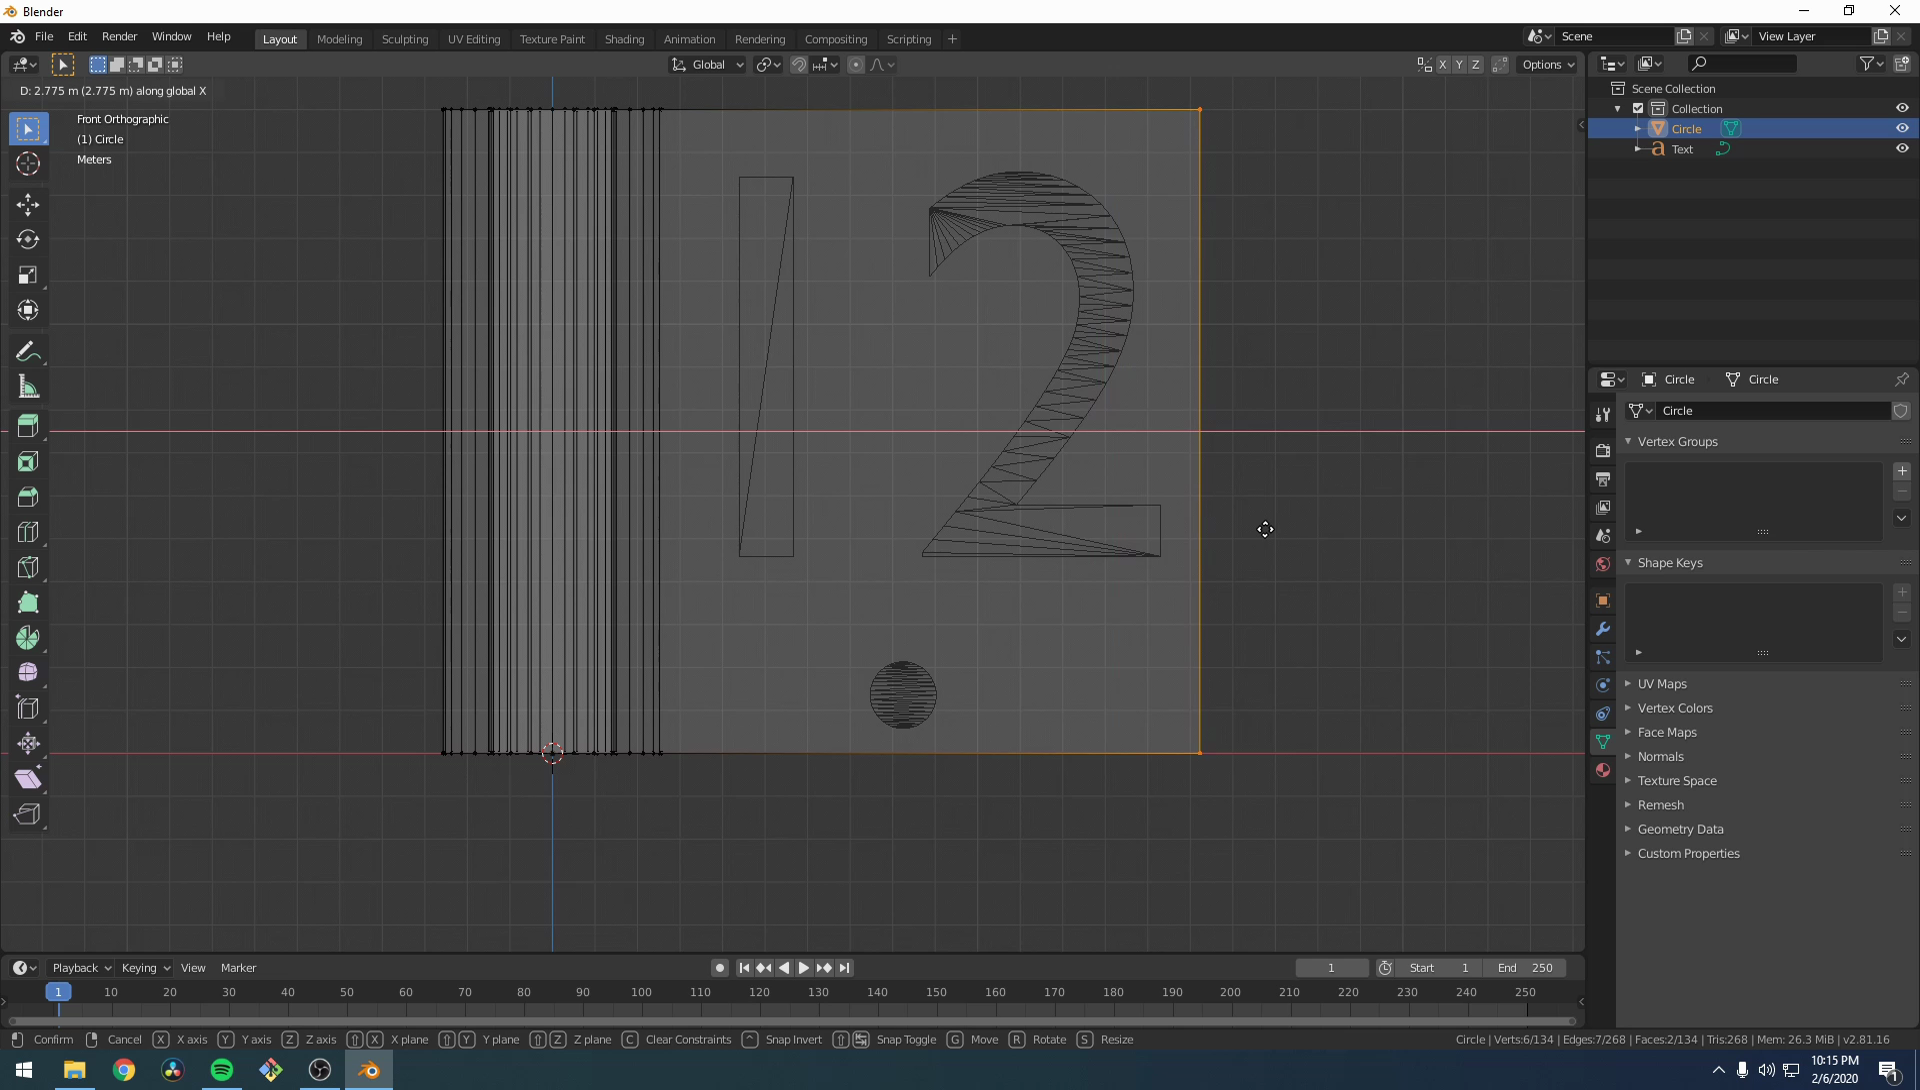Open the Material properties tab
Viewport: 1920px width, 1090px height.
[x=1603, y=770]
